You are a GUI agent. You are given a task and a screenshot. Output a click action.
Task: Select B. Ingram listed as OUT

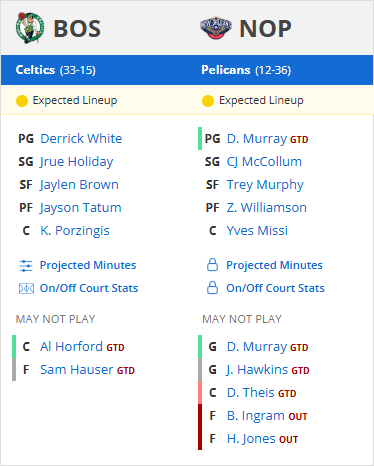tap(255, 416)
